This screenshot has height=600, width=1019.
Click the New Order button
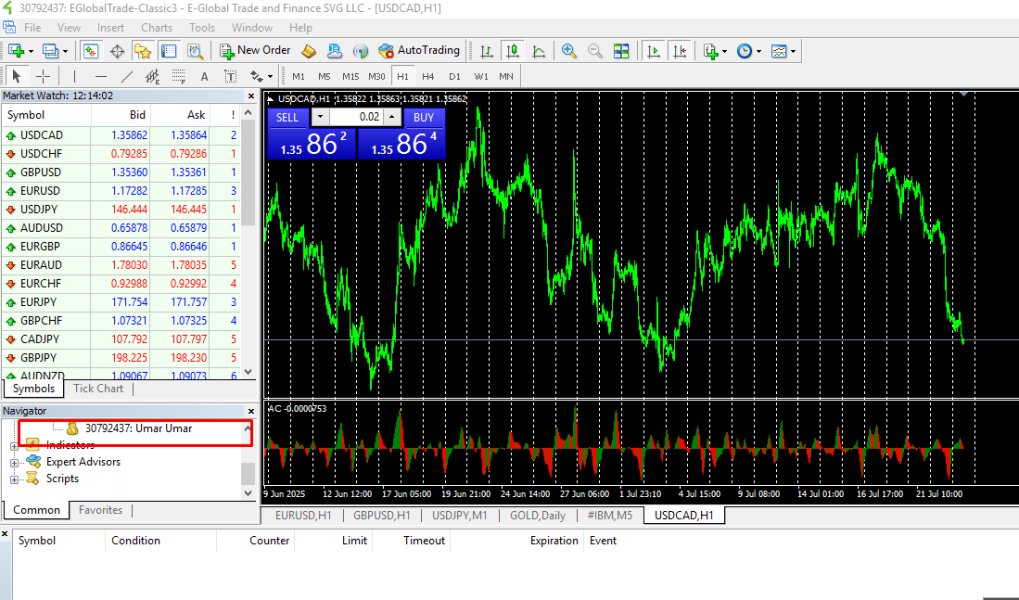point(255,51)
